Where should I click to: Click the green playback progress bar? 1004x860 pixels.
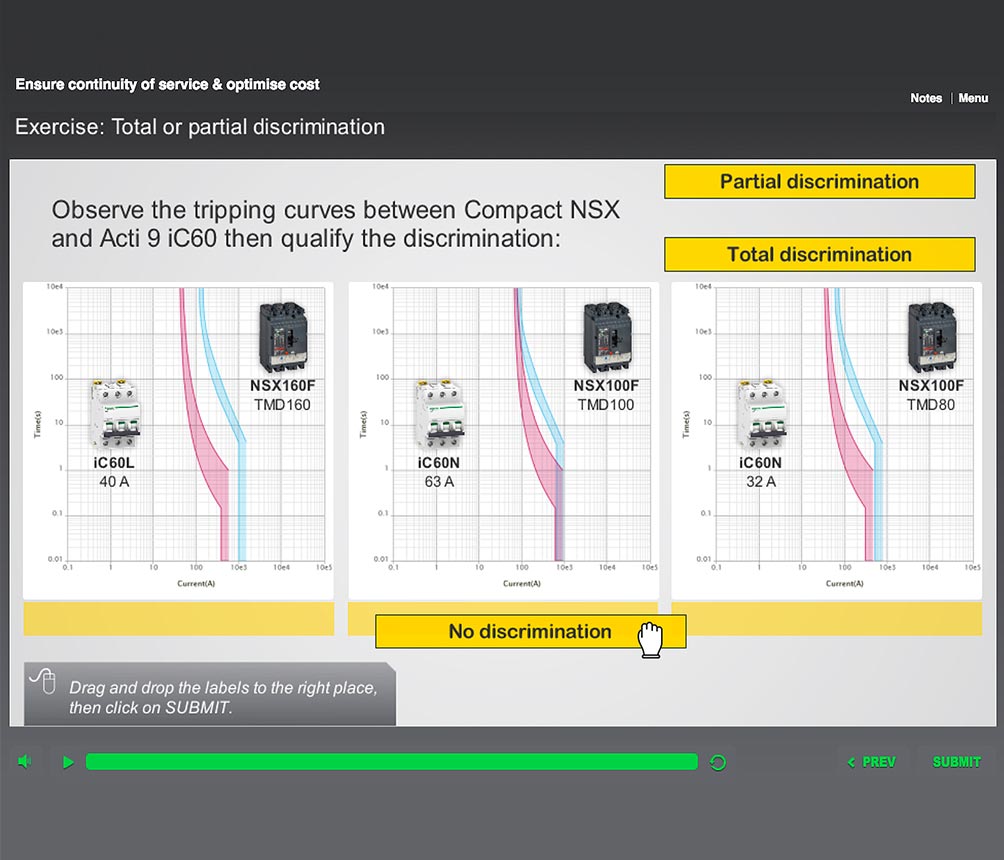392,761
